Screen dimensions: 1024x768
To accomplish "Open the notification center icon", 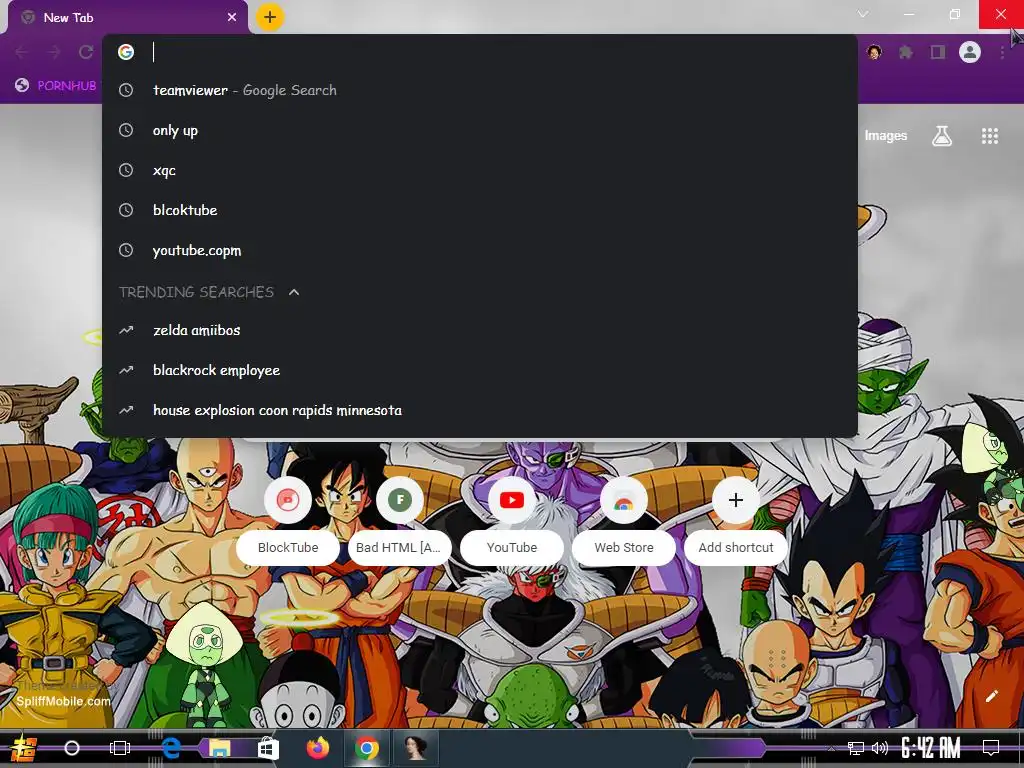I will [x=991, y=748].
